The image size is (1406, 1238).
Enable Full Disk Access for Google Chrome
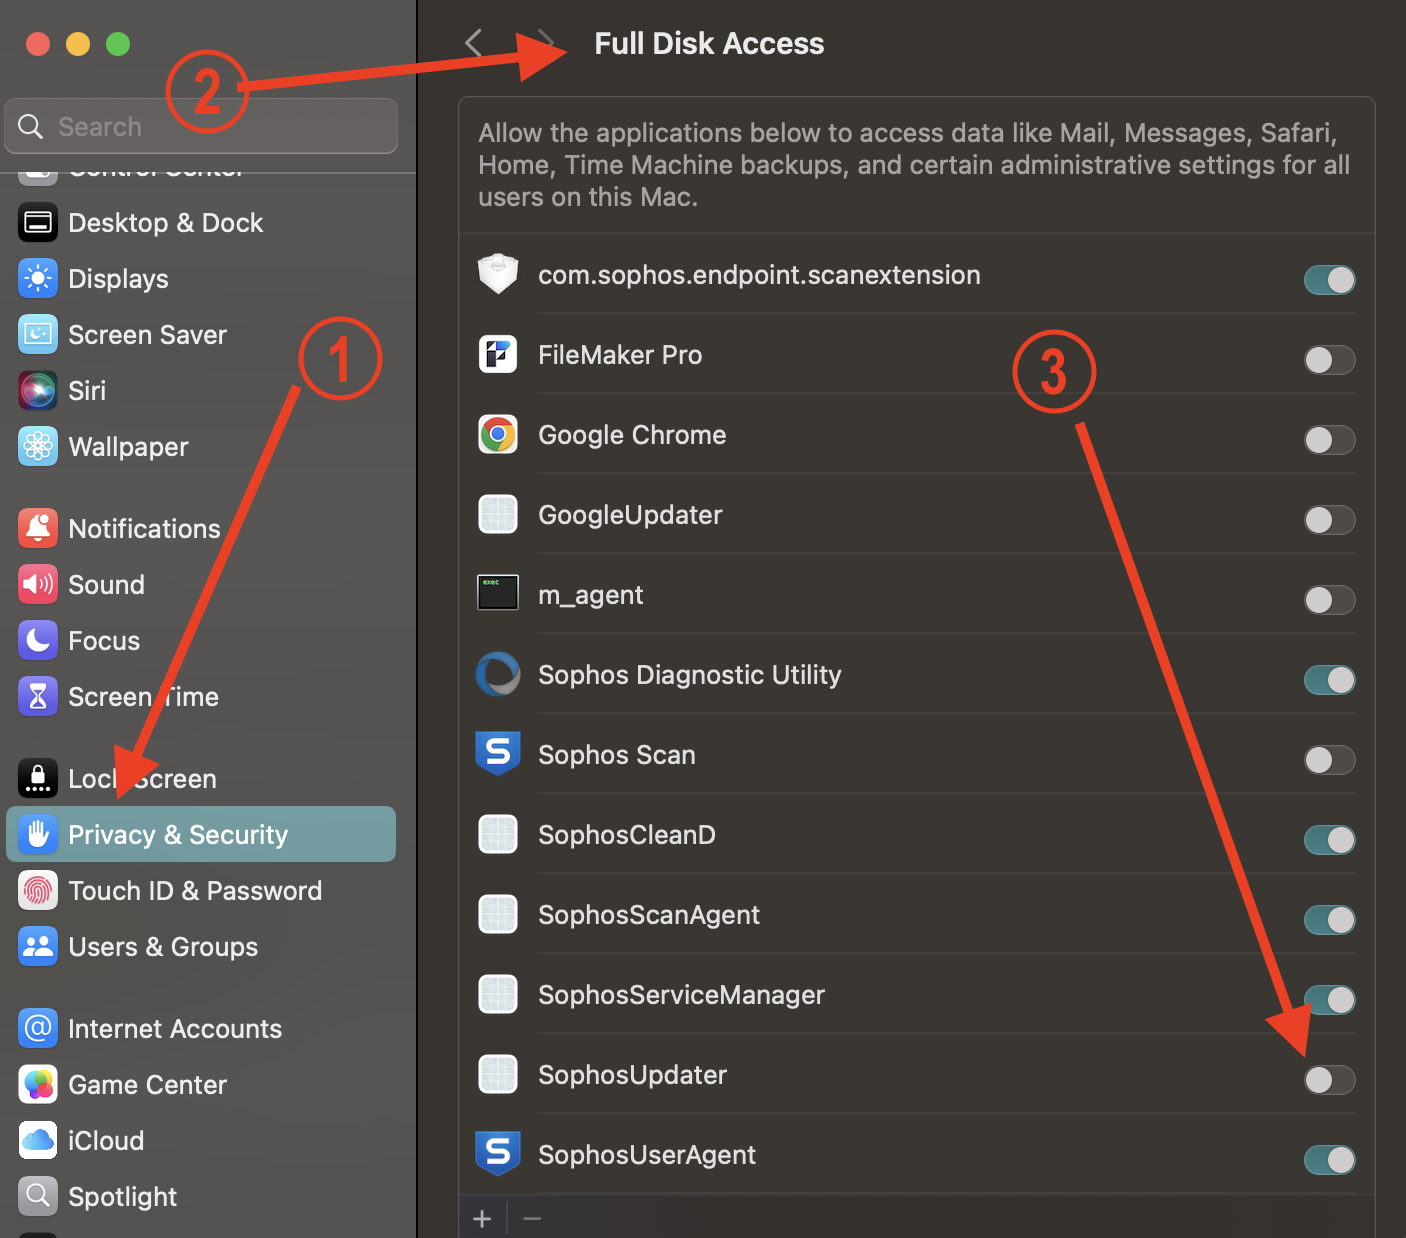tap(1330, 440)
